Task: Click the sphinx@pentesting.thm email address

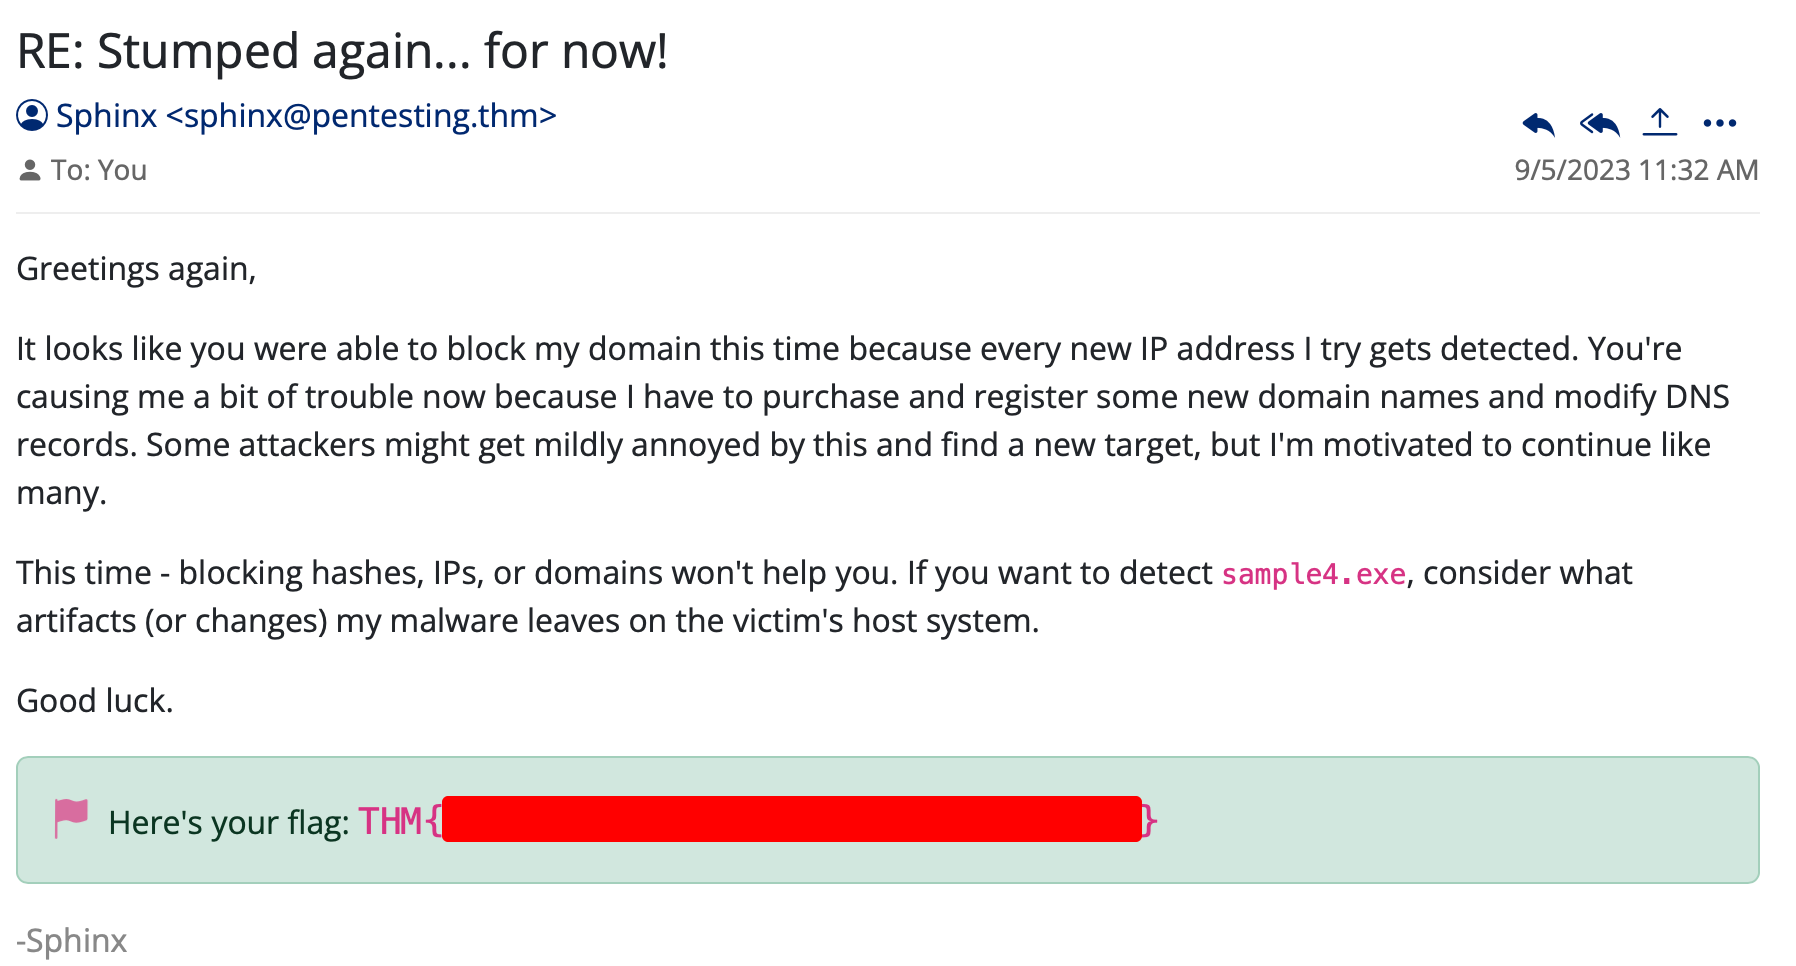Action: click(x=362, y=116)
